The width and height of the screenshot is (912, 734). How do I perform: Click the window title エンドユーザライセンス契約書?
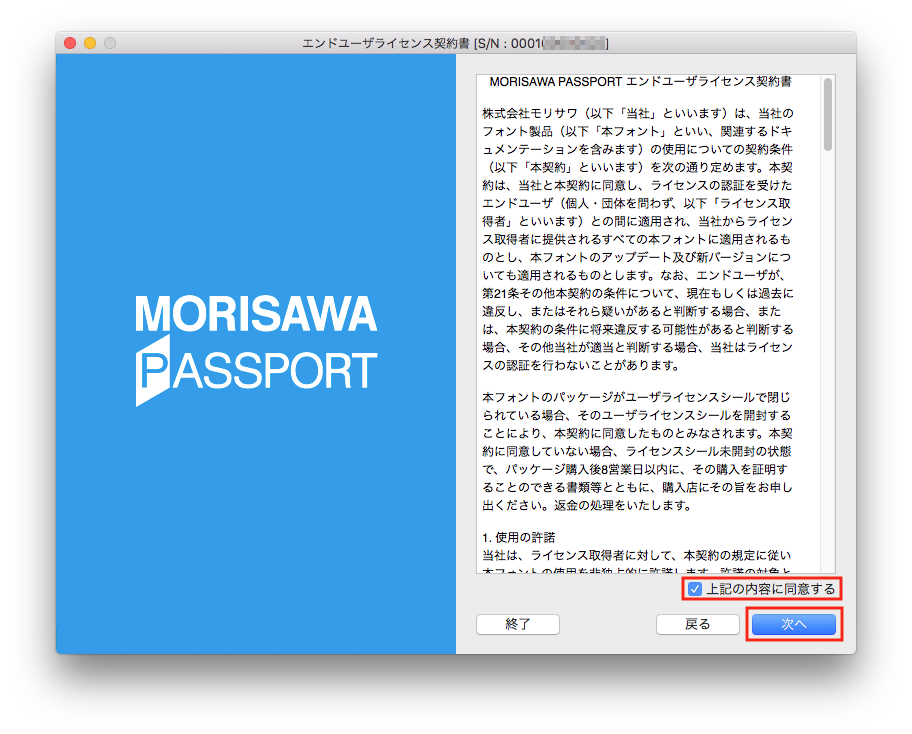386,43
